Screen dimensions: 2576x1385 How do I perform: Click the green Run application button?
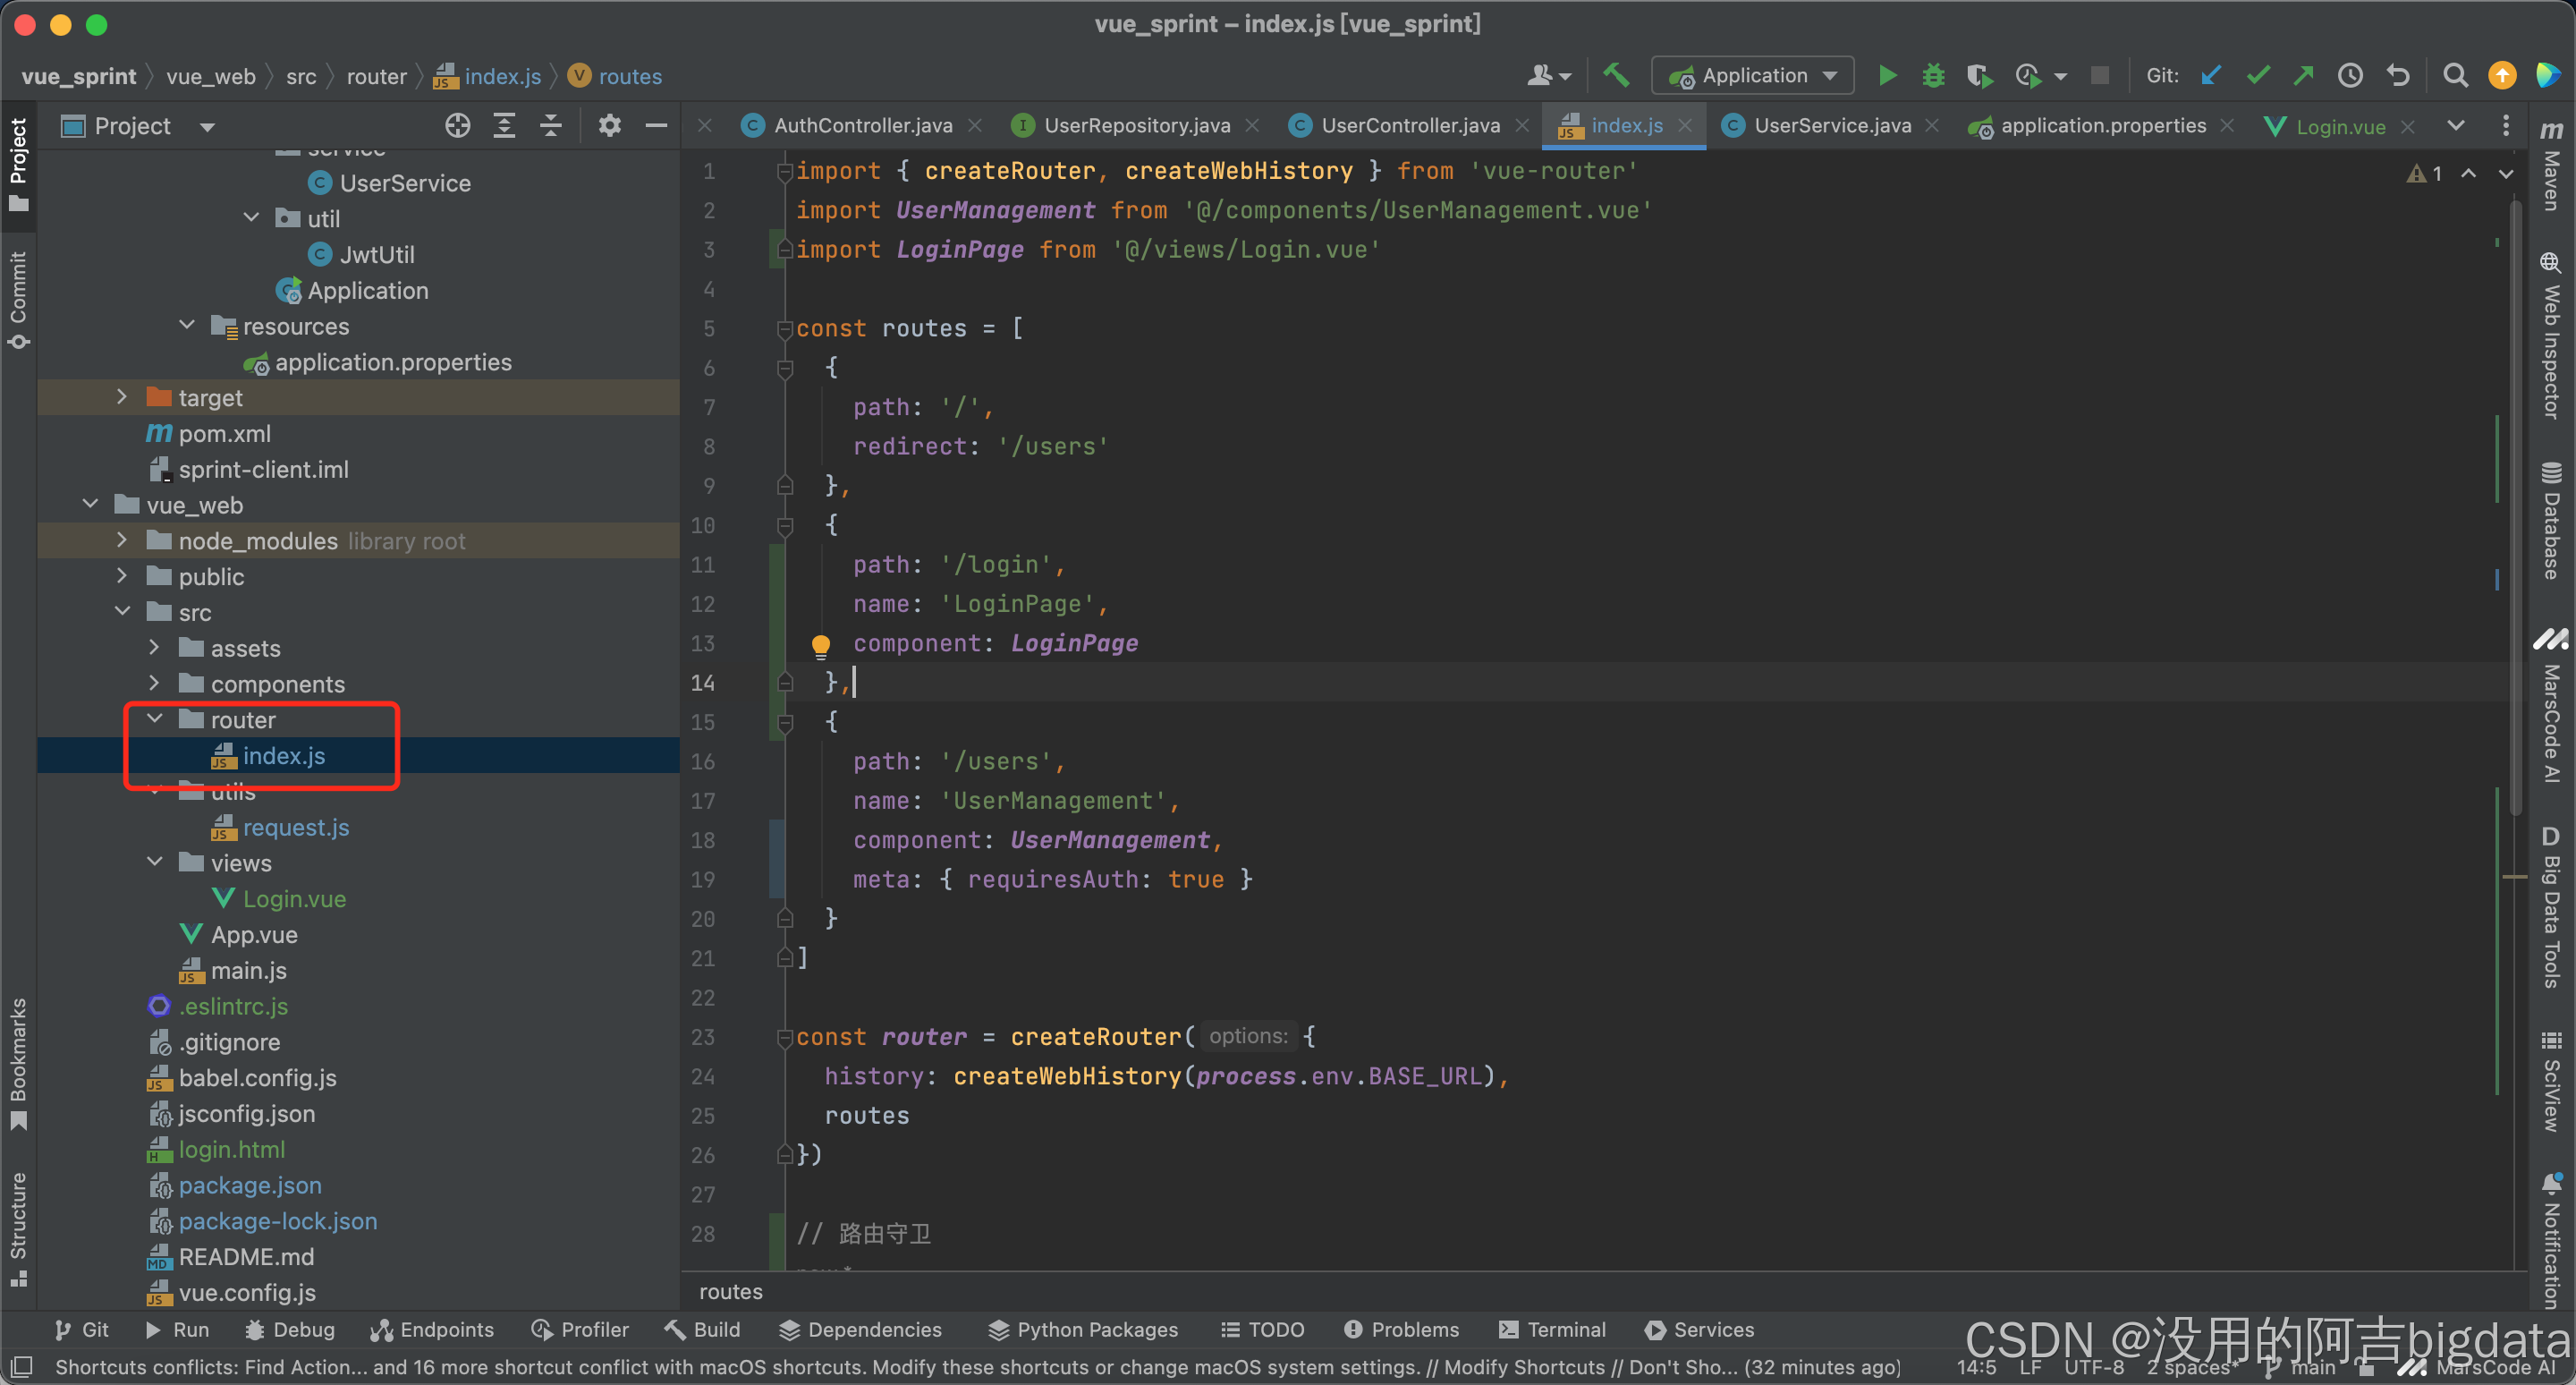tap(1887, 75)
